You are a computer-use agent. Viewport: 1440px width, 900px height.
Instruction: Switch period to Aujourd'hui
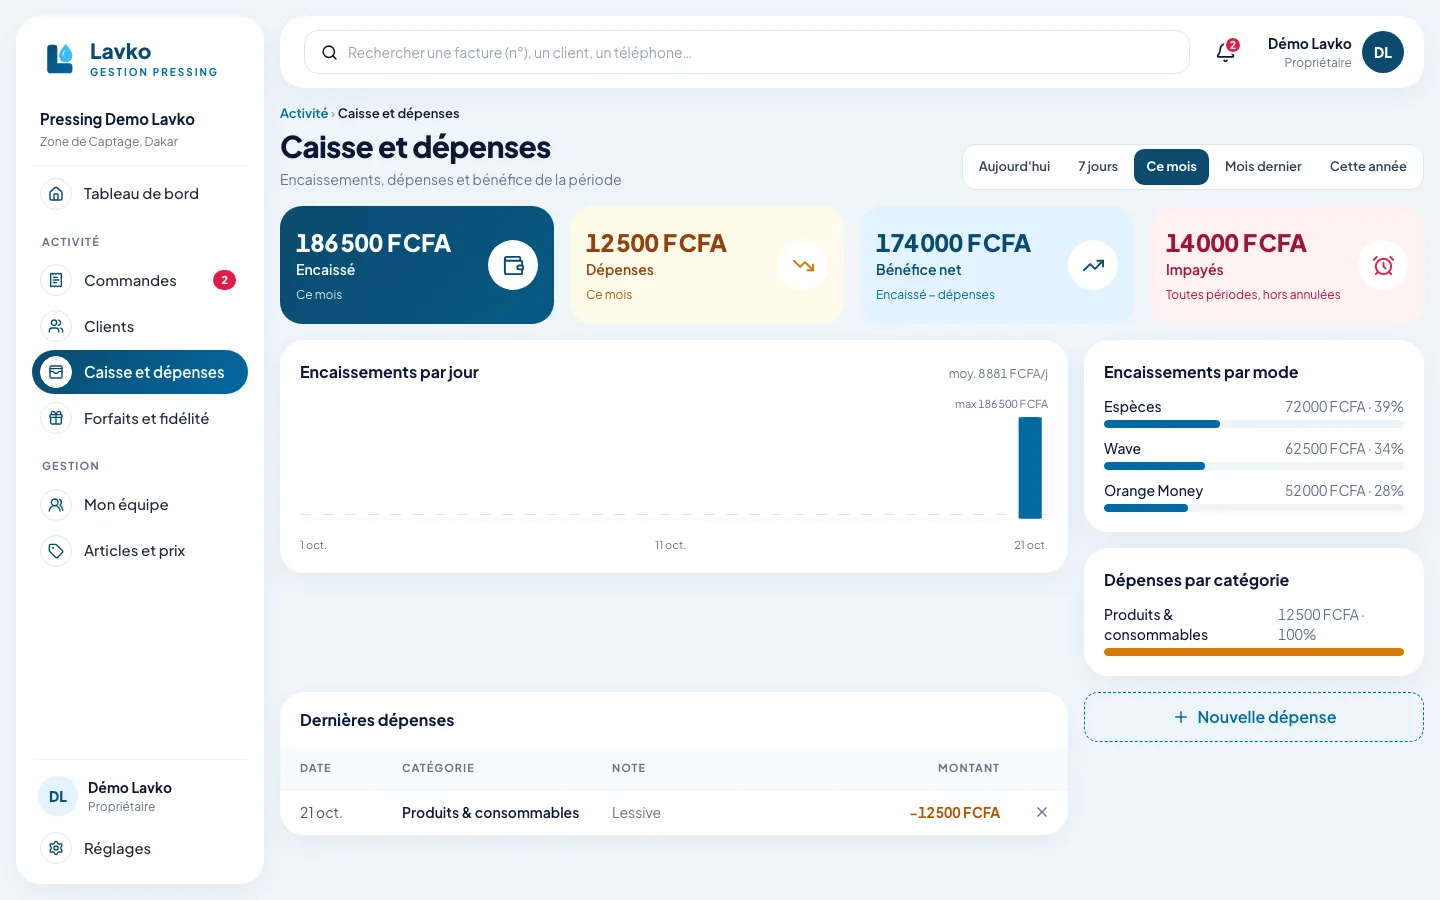(x=1014, y=167)
